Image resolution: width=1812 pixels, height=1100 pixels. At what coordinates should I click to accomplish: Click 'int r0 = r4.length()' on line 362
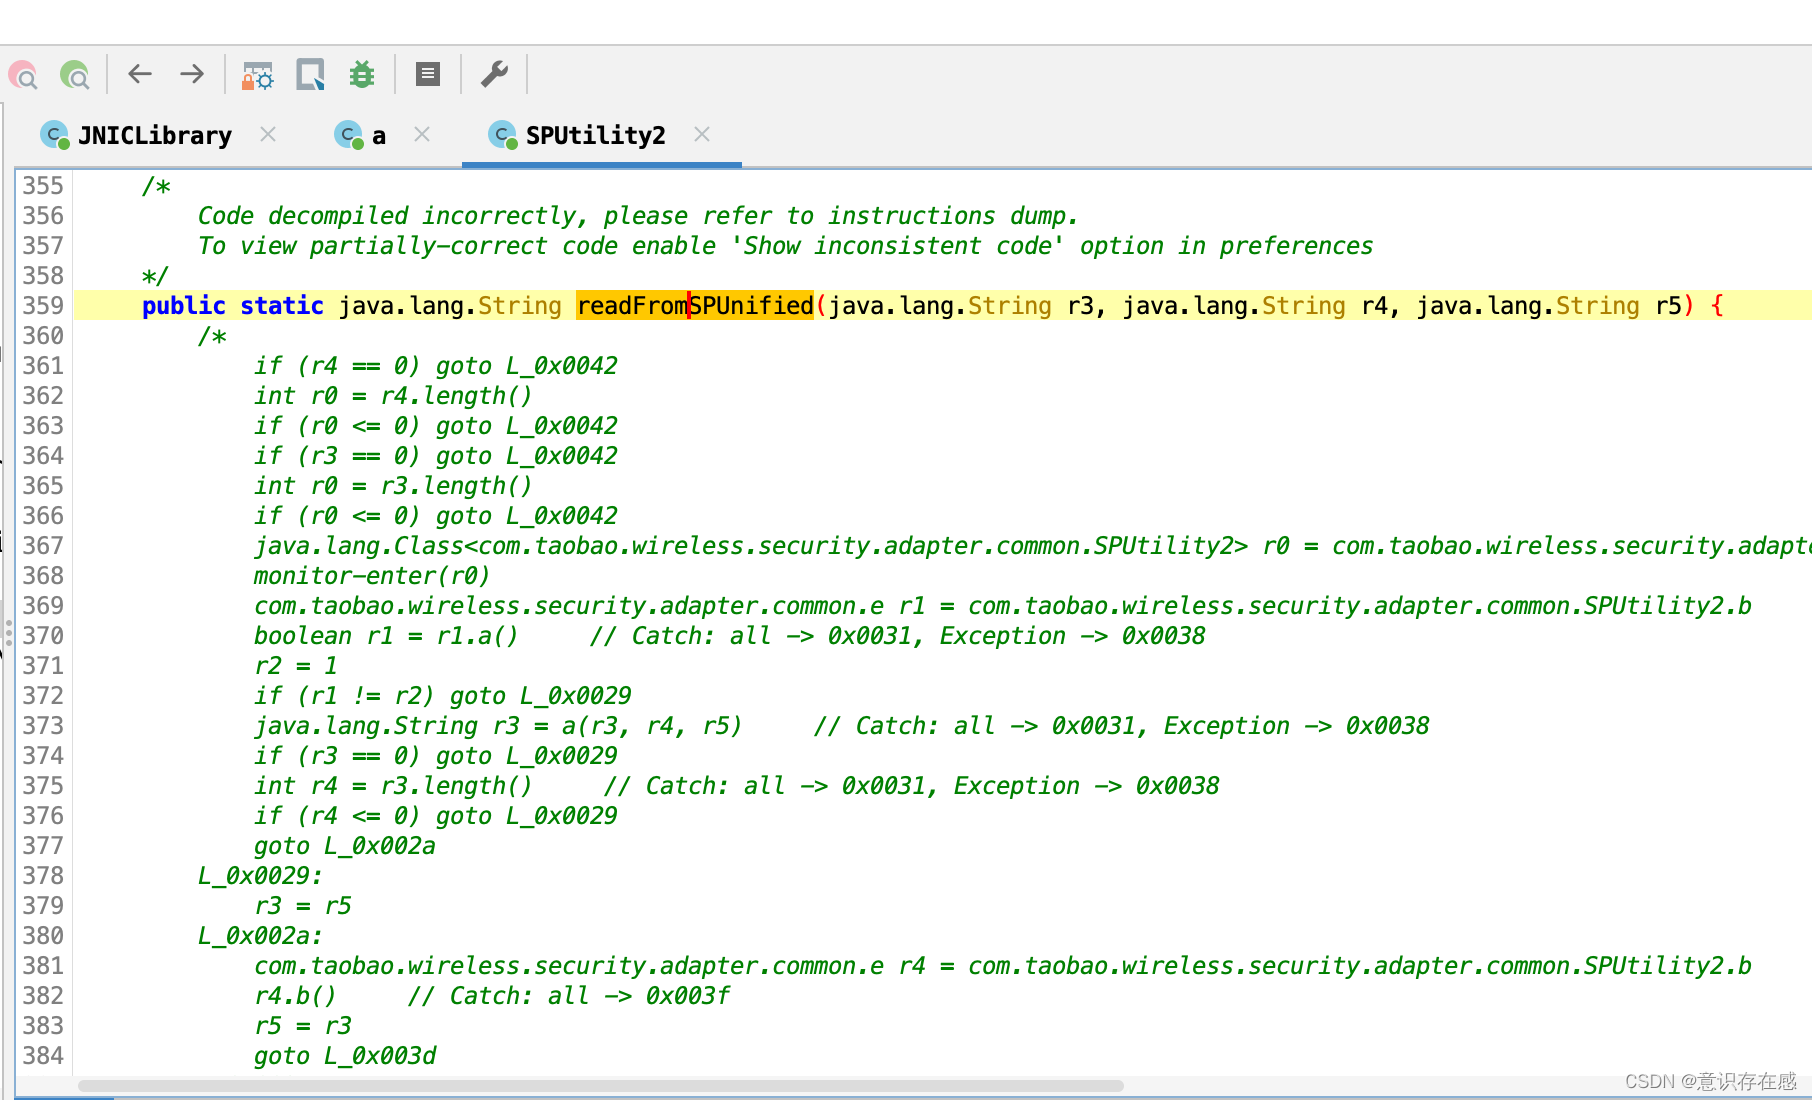[393, 396]
